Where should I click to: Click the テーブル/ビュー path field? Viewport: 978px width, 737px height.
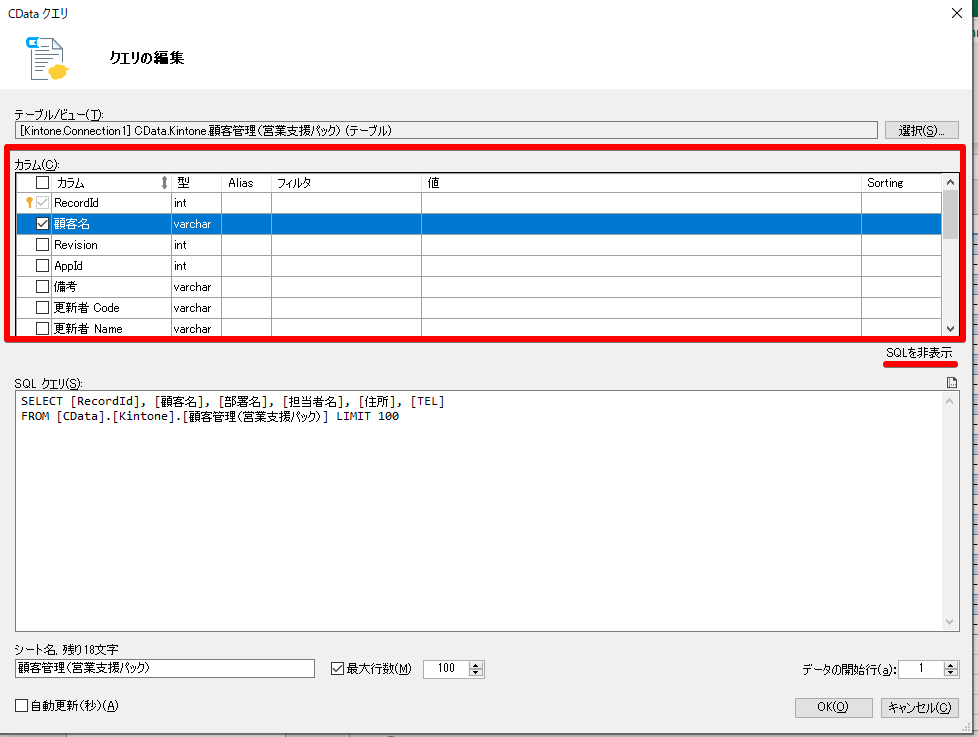coord(446,130)
